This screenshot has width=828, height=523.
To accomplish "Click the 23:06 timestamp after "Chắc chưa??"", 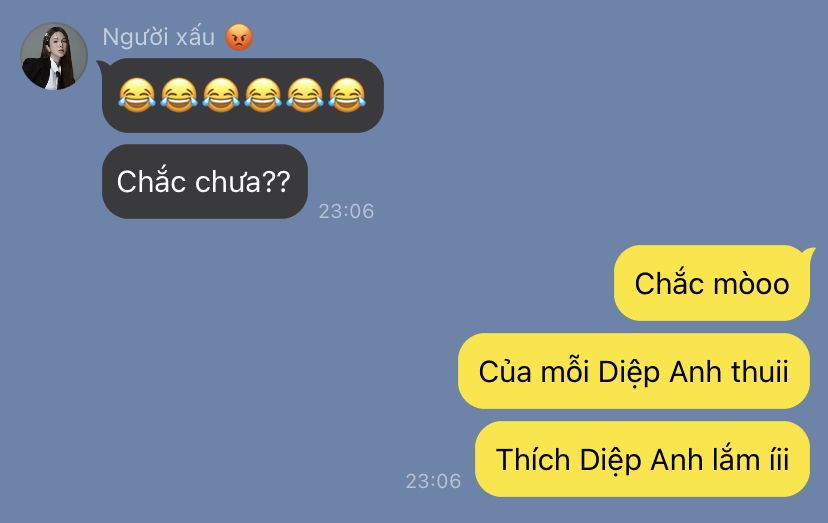I will pos(346,211).
